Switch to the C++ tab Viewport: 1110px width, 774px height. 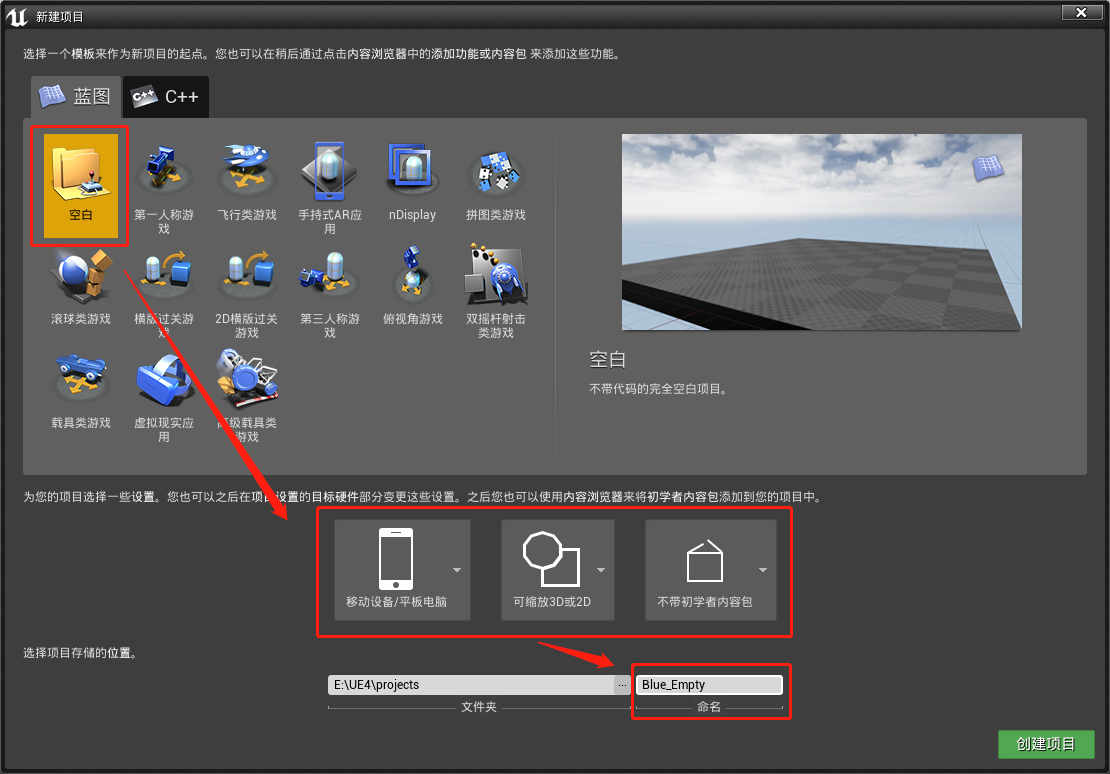click(164, 96)
